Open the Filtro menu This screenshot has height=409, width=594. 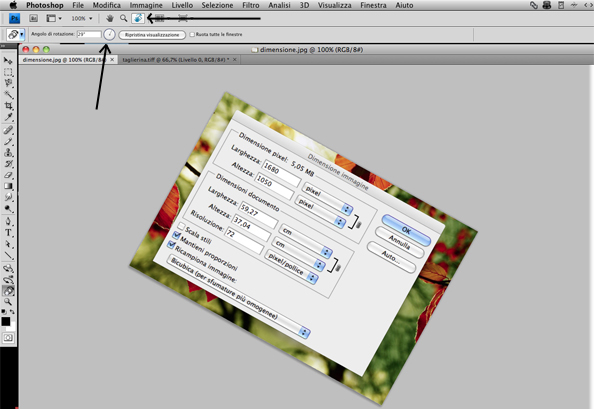(251, 5)
